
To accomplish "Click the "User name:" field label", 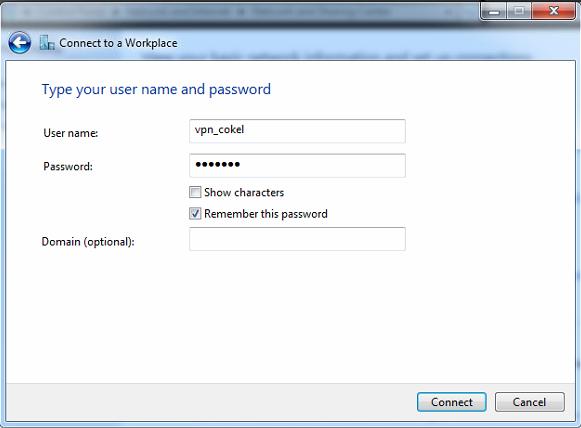I will point(71,133).
